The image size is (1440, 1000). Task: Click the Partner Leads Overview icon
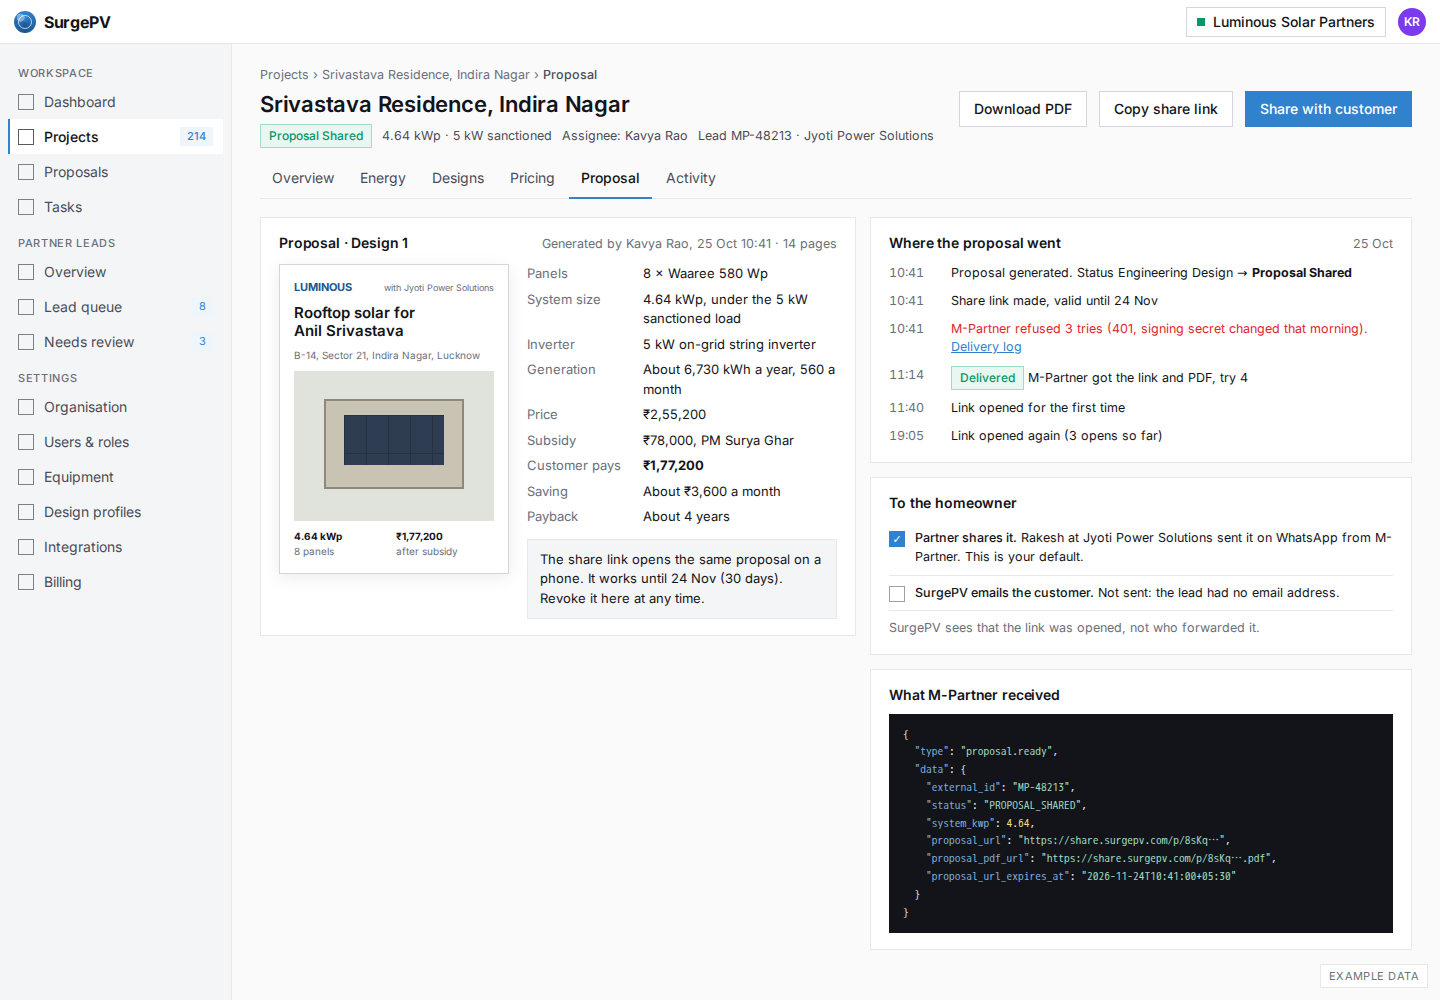tap(26, 272)
